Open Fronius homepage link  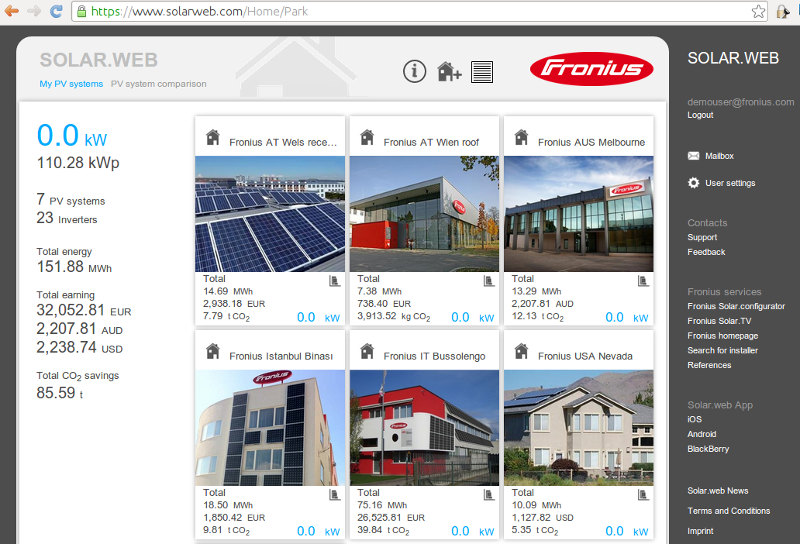coord(722,336)
